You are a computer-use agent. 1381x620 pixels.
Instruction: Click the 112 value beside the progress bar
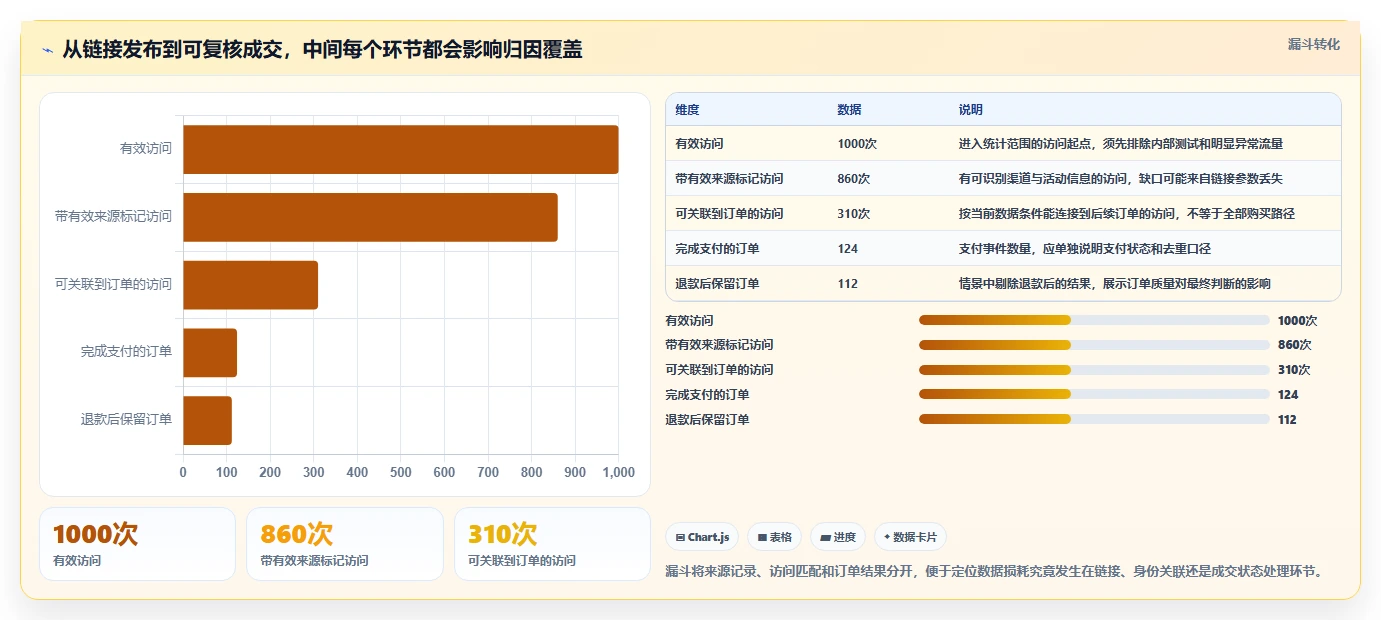coord(1288,420)
